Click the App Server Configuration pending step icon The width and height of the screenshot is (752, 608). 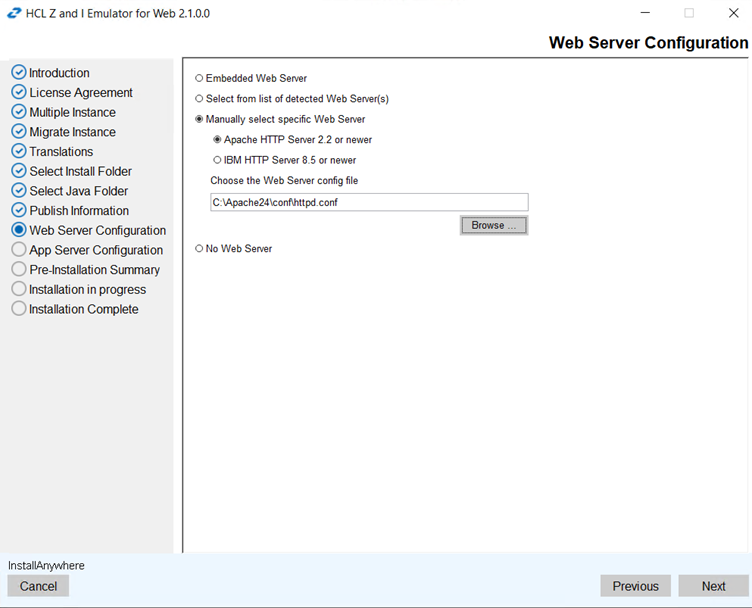pos(19,249)
